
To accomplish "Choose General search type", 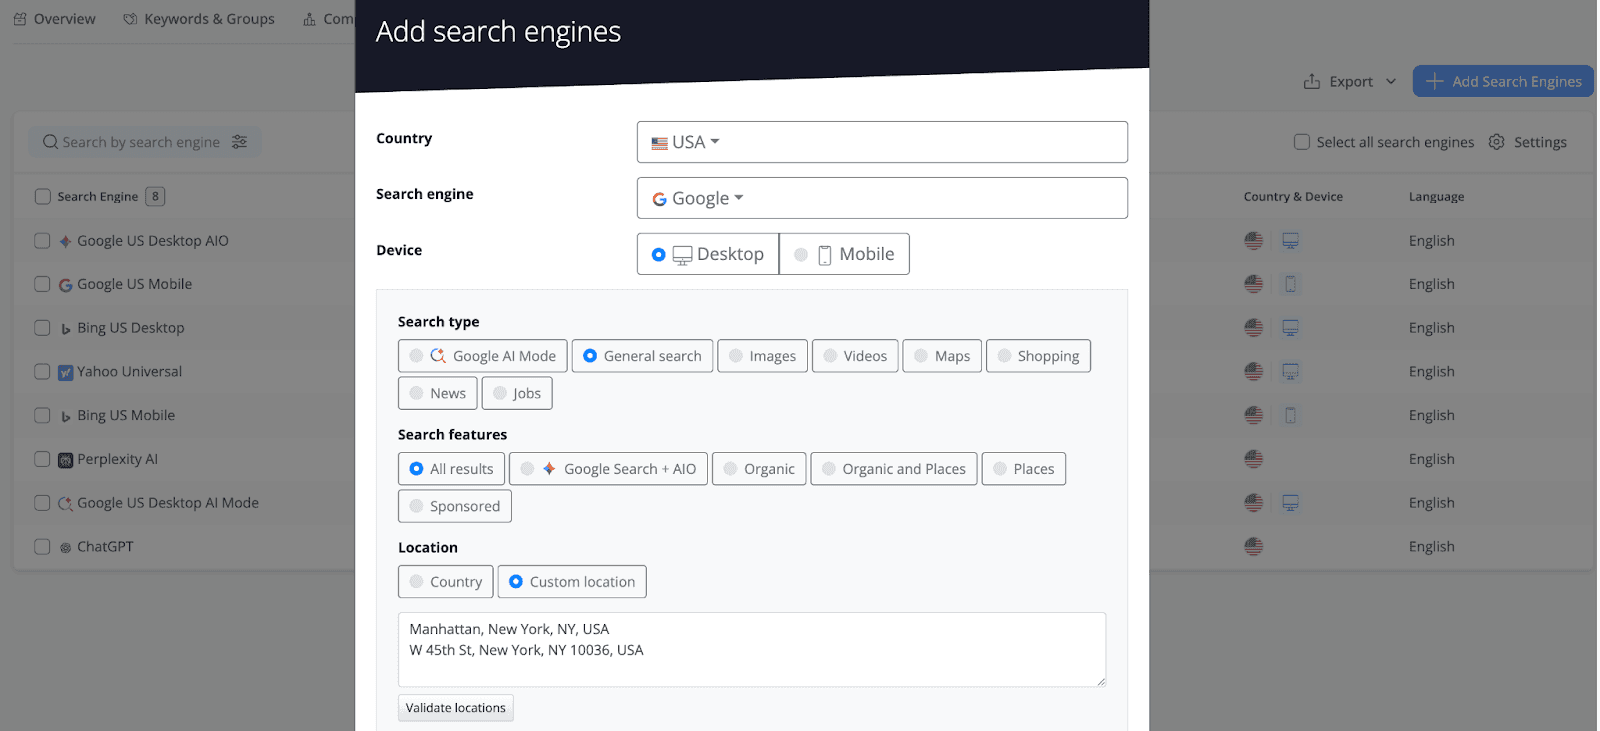I will 643,356.
